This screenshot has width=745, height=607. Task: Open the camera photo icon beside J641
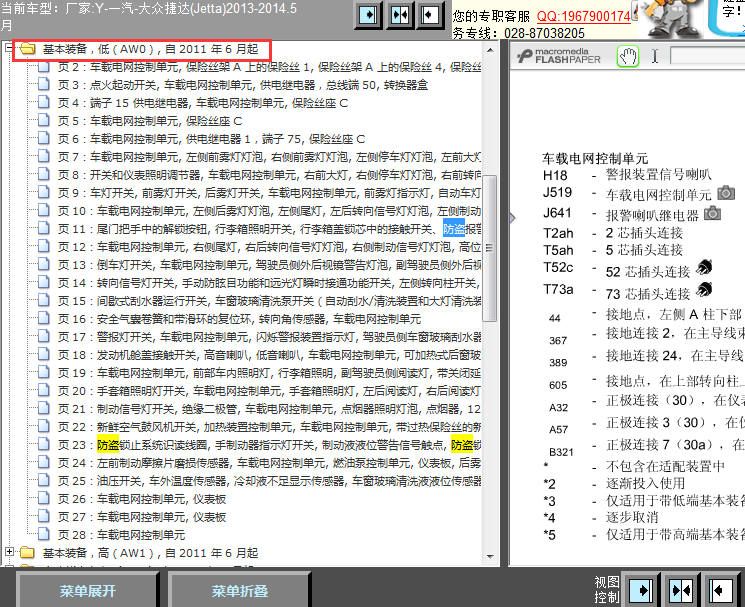pos(712,213)
